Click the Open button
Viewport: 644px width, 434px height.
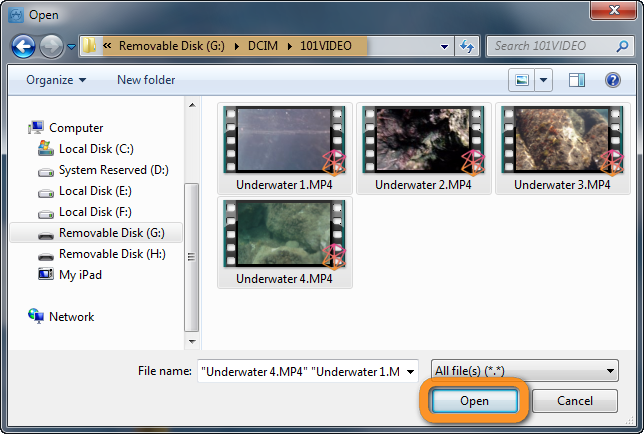[474, 401]
